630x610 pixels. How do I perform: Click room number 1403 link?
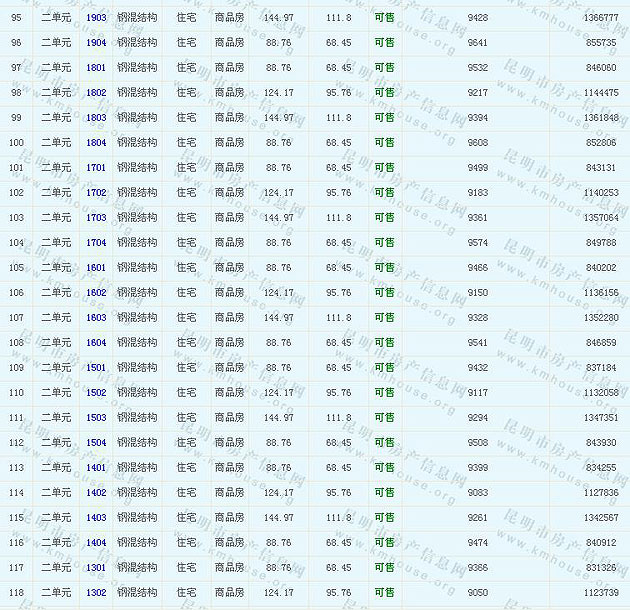click(x=96, y=518)
